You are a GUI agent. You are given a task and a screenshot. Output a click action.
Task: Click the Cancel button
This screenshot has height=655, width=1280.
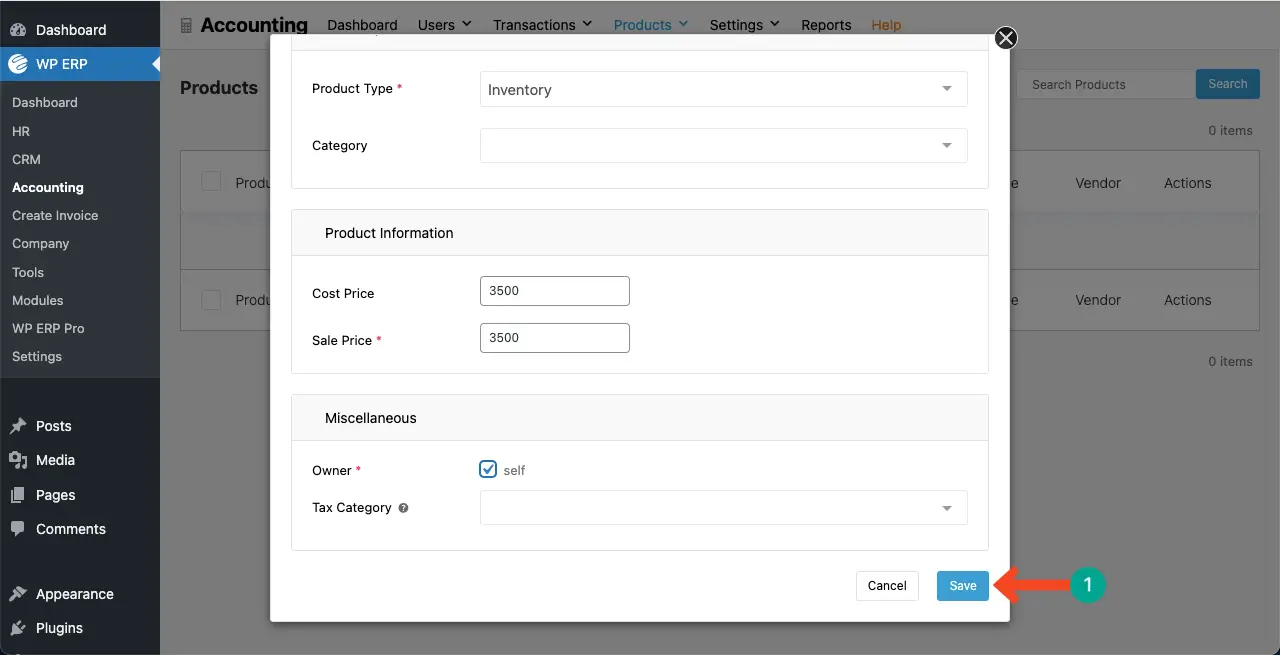click(x=887, y=586)
